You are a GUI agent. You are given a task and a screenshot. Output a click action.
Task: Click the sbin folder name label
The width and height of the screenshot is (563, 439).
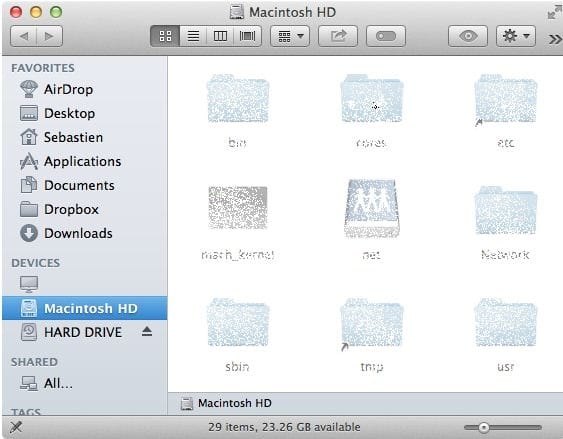coord(237,366)
